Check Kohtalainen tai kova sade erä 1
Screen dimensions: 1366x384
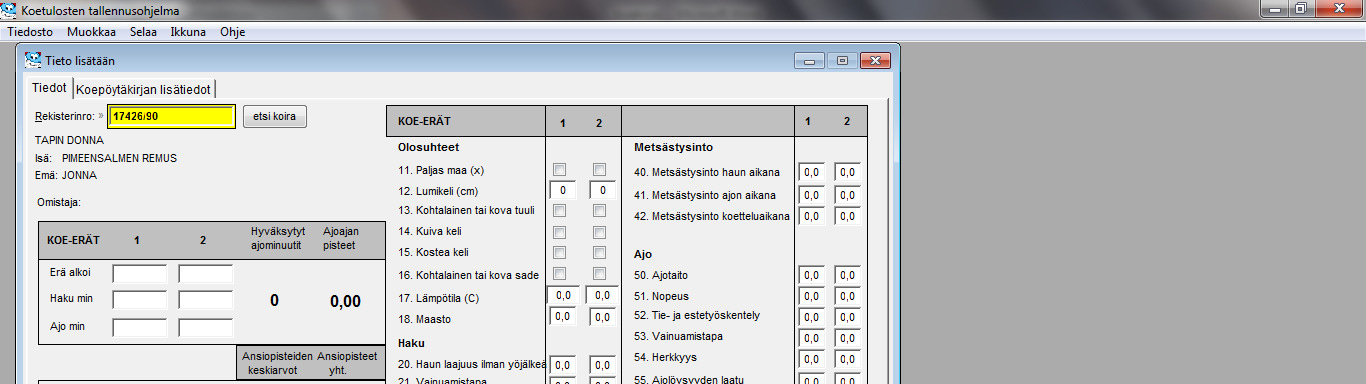[x=560, y=274]
